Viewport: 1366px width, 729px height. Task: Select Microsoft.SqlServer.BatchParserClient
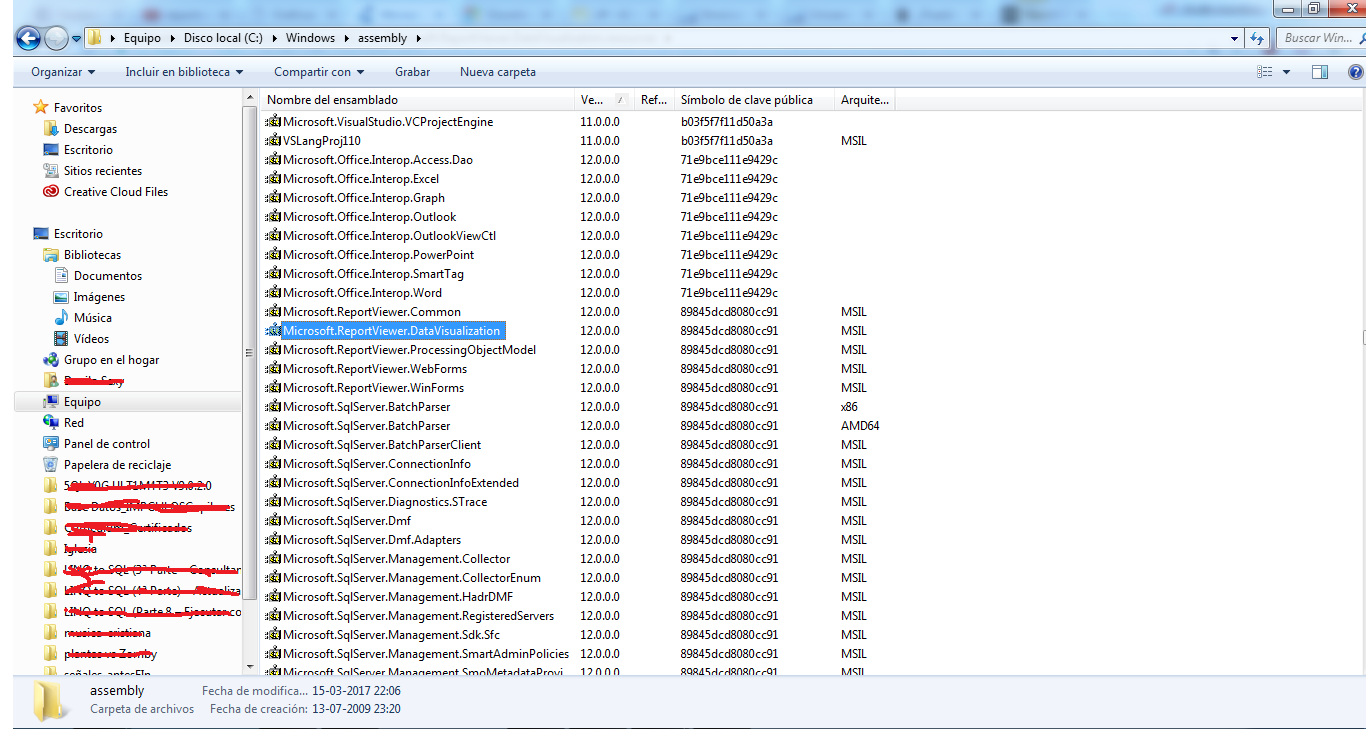coord(382,445)
